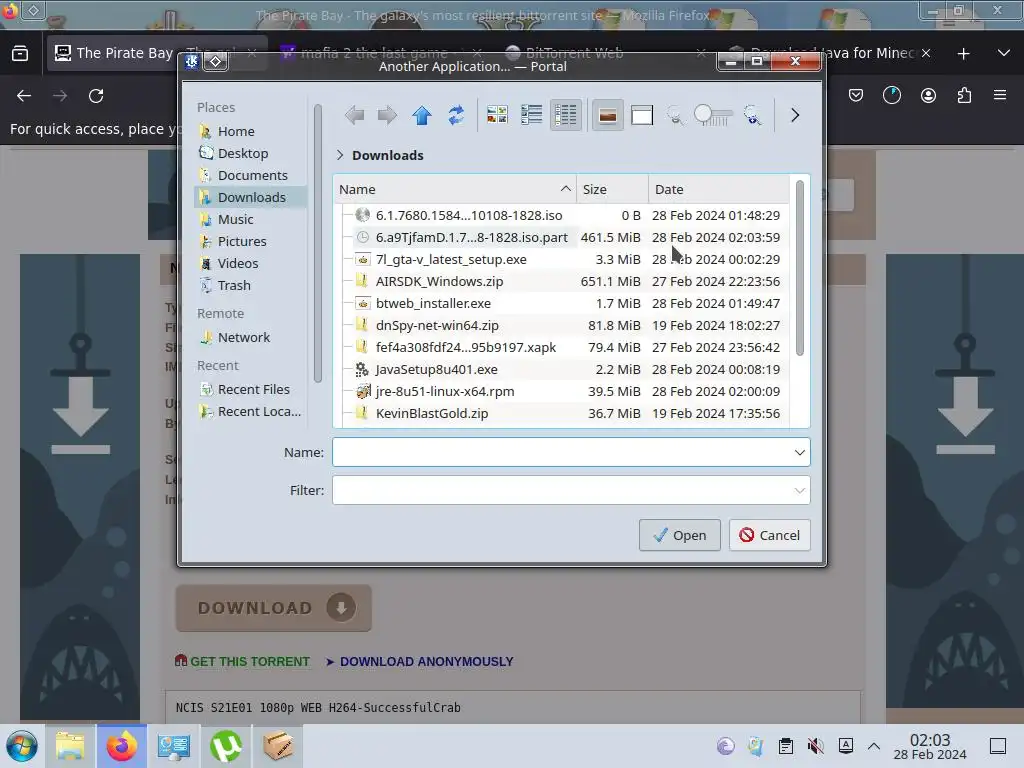1024x768 pixels.
Task: Adjust the icon size zoom slider
Action: click(x=713, y=116)
